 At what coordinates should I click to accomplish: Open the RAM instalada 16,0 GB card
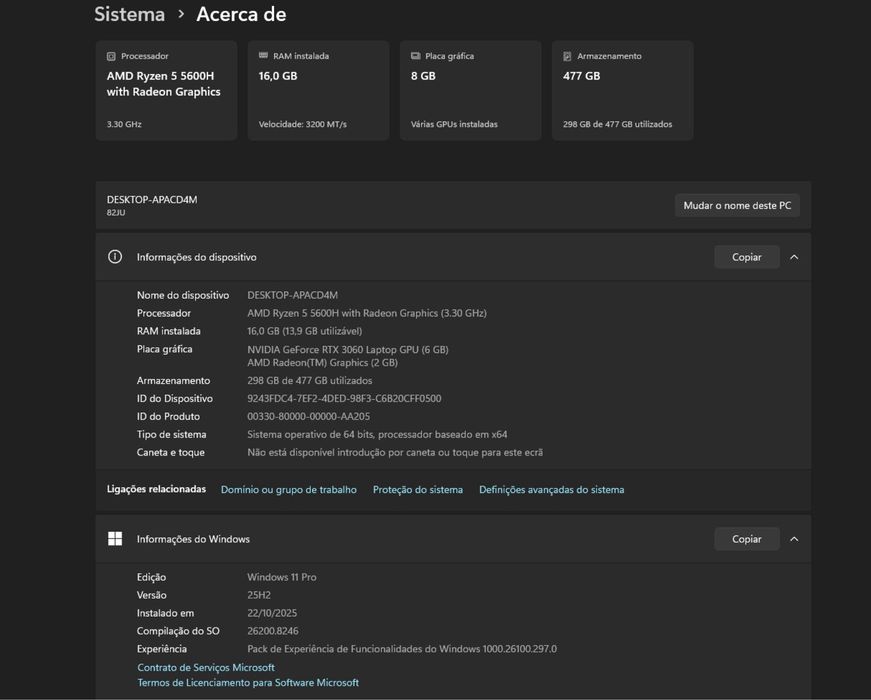(x=318, y=91)
